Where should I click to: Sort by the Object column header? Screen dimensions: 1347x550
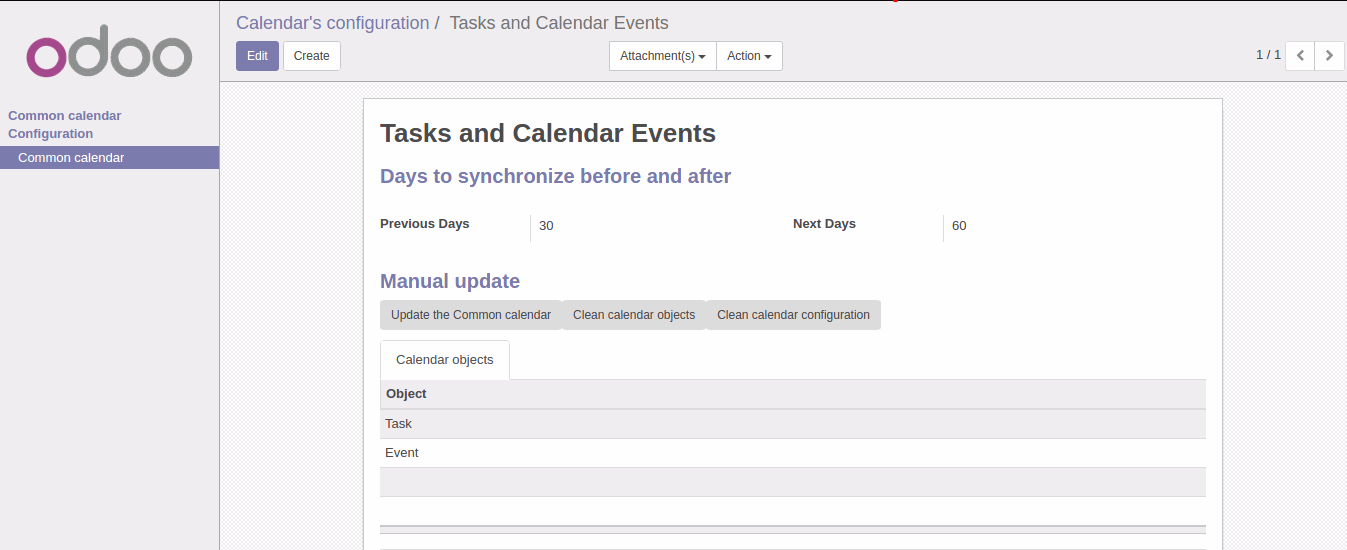point(406,394)
